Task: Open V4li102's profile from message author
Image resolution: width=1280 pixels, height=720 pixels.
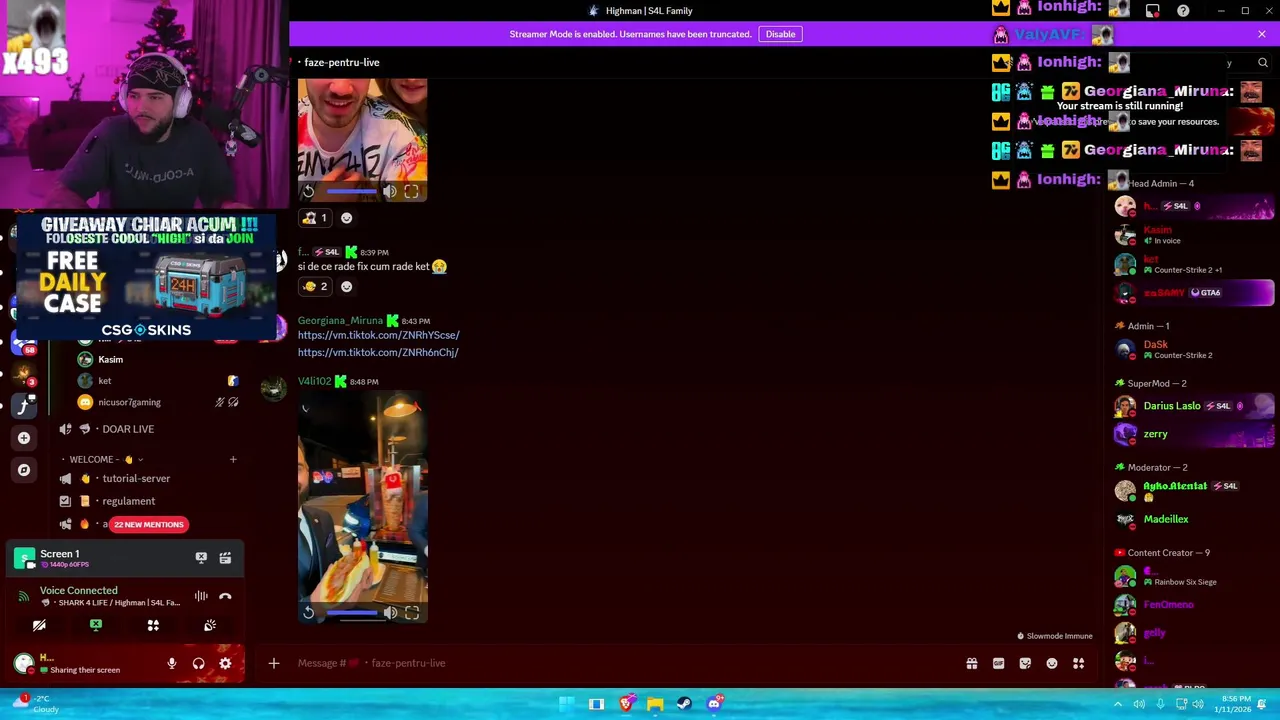Action: coord(314,381)
